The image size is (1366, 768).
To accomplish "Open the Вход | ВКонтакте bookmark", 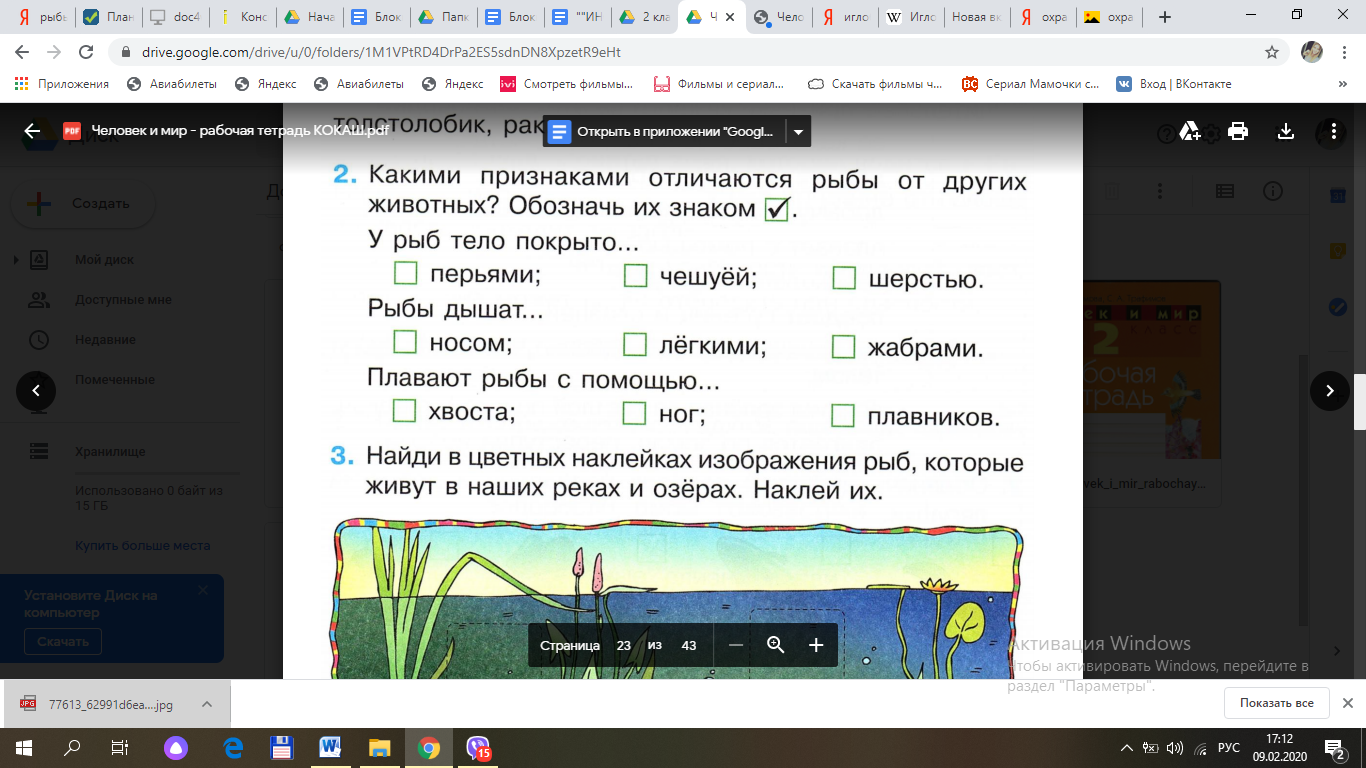I will (1173, 84).
